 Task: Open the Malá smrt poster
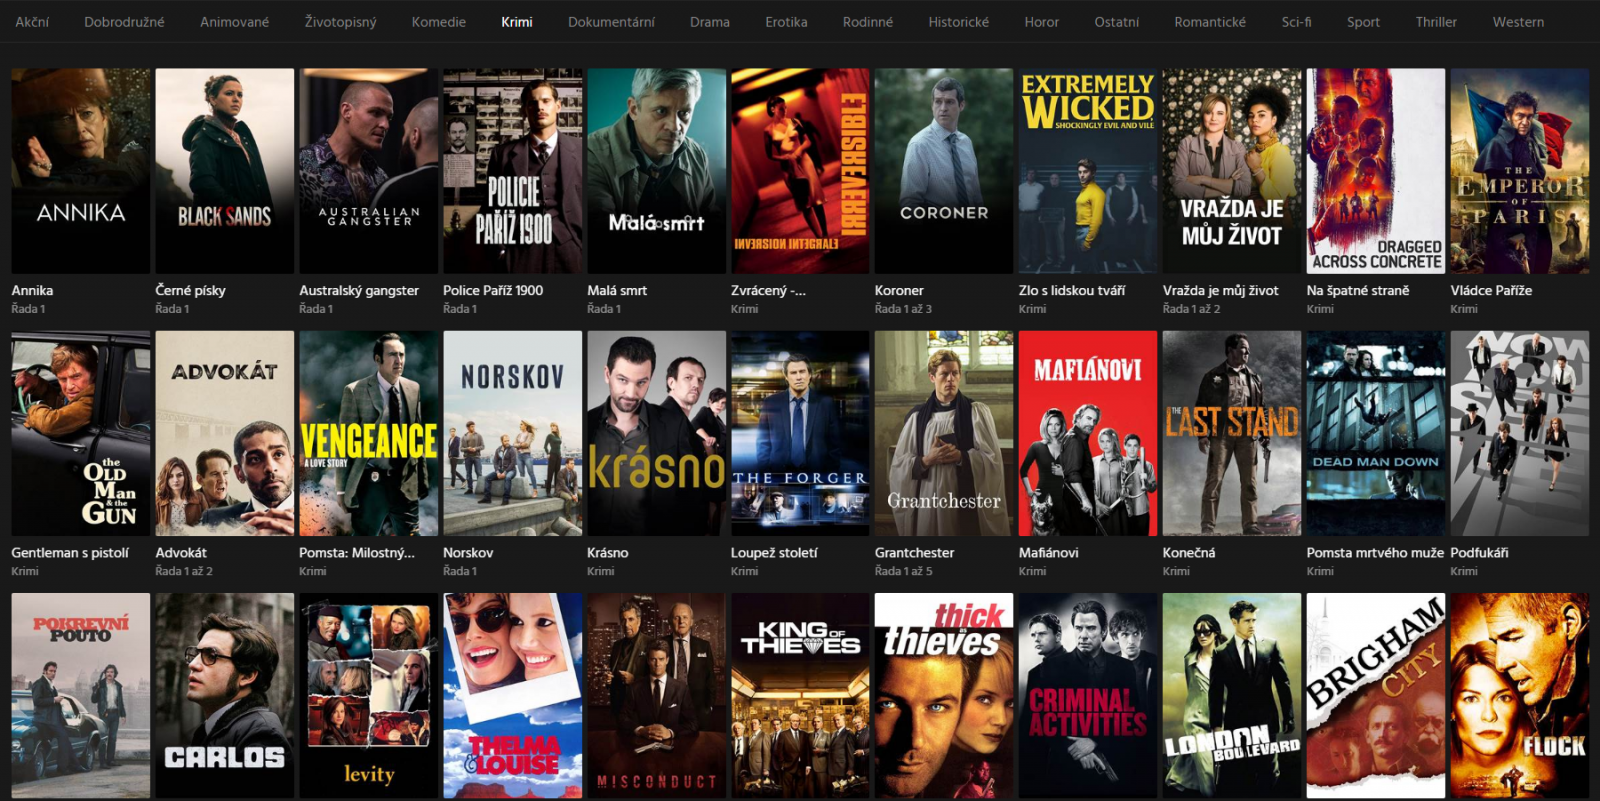coord(657,171)
